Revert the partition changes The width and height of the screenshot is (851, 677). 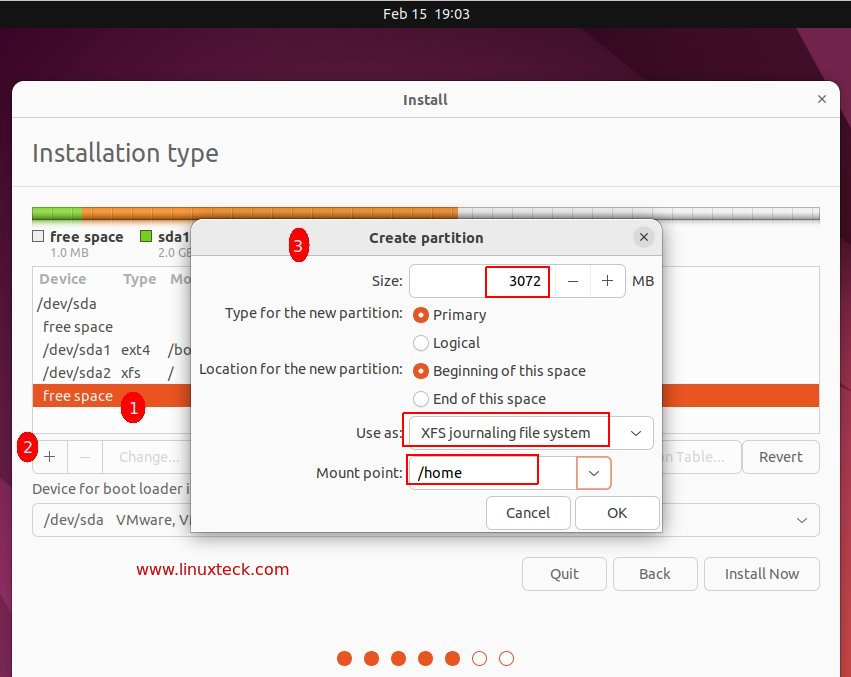coord(781,457)
